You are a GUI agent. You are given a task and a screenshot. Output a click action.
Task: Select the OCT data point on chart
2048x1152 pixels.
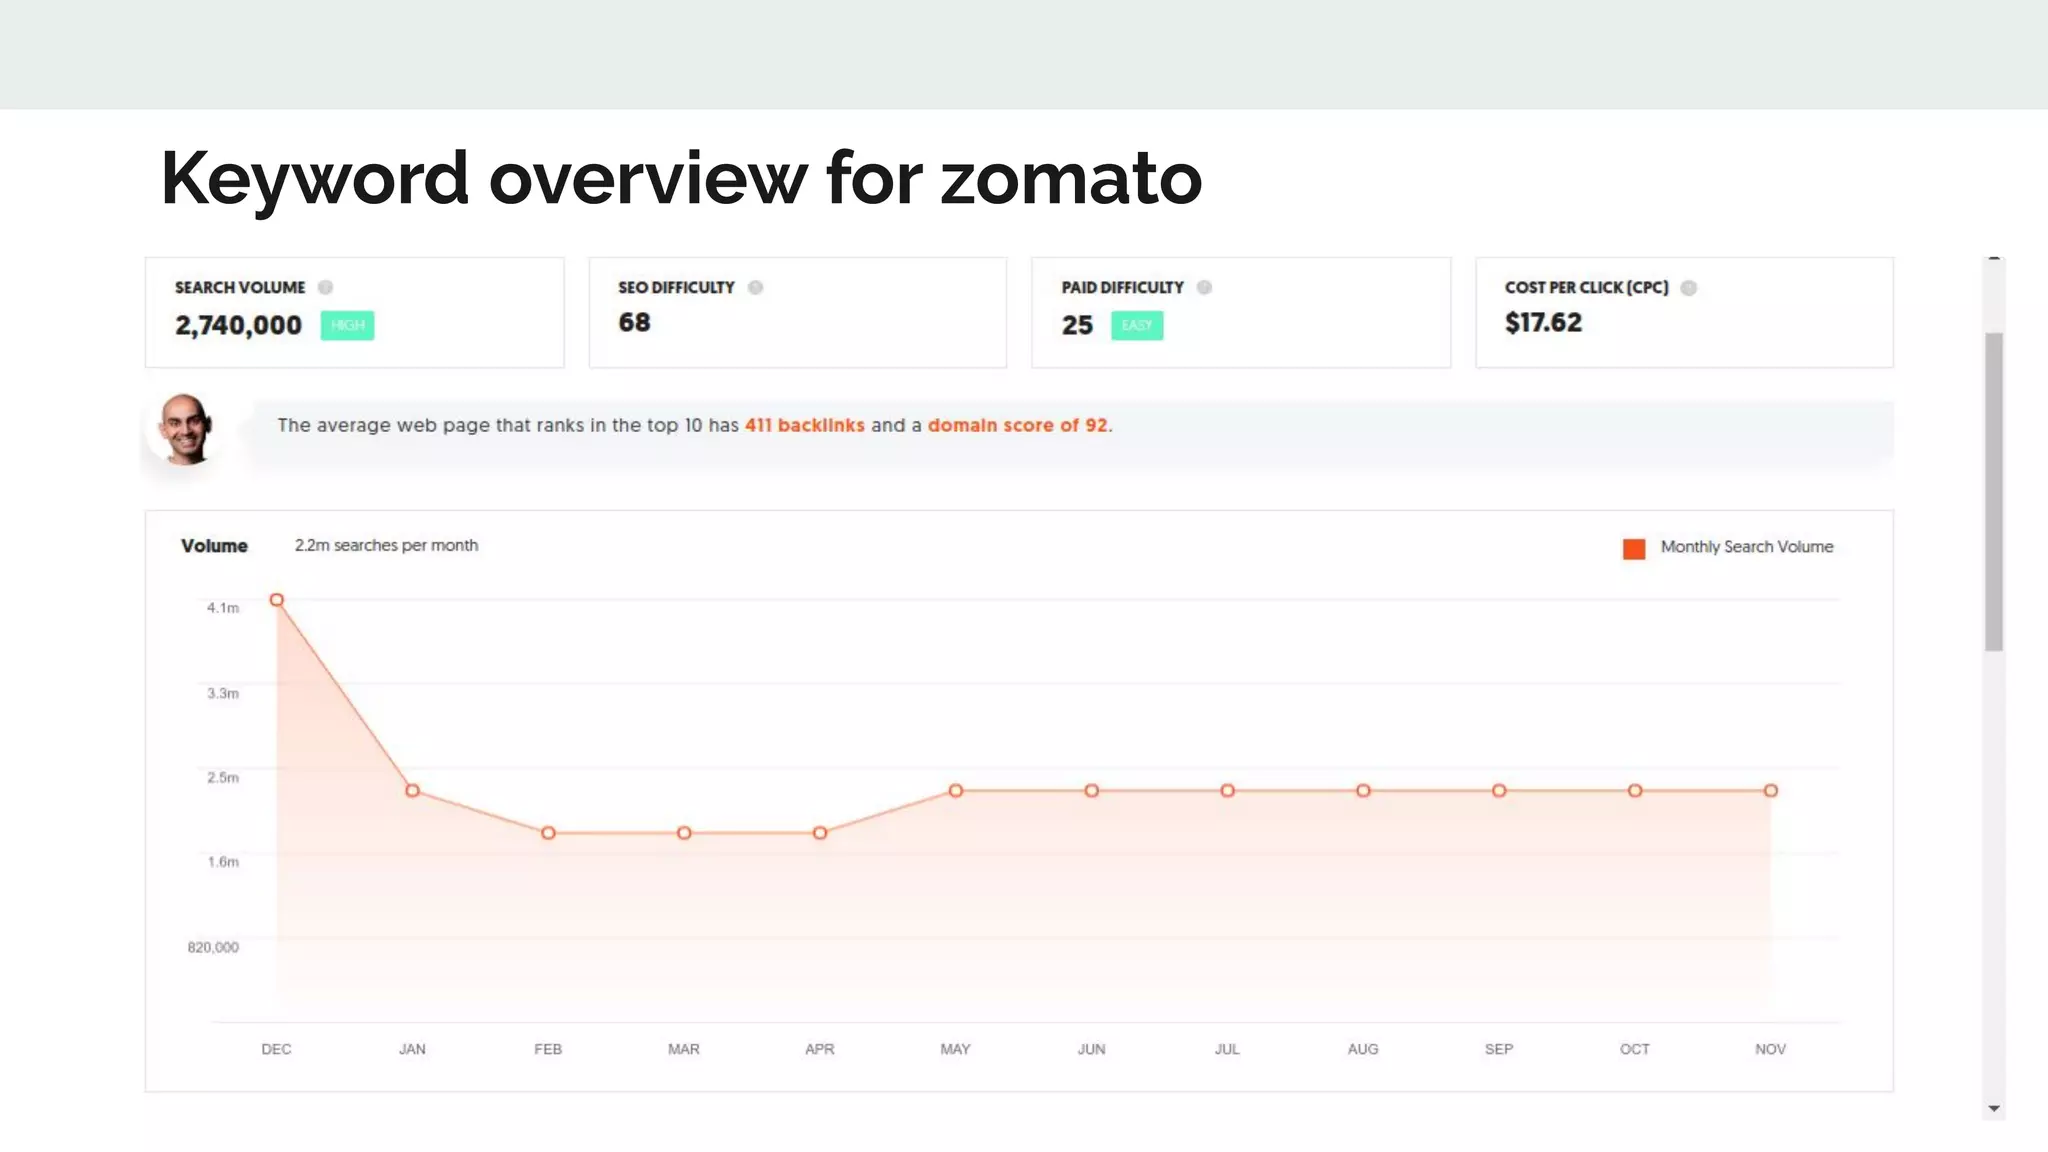[x=1635, y=791]
